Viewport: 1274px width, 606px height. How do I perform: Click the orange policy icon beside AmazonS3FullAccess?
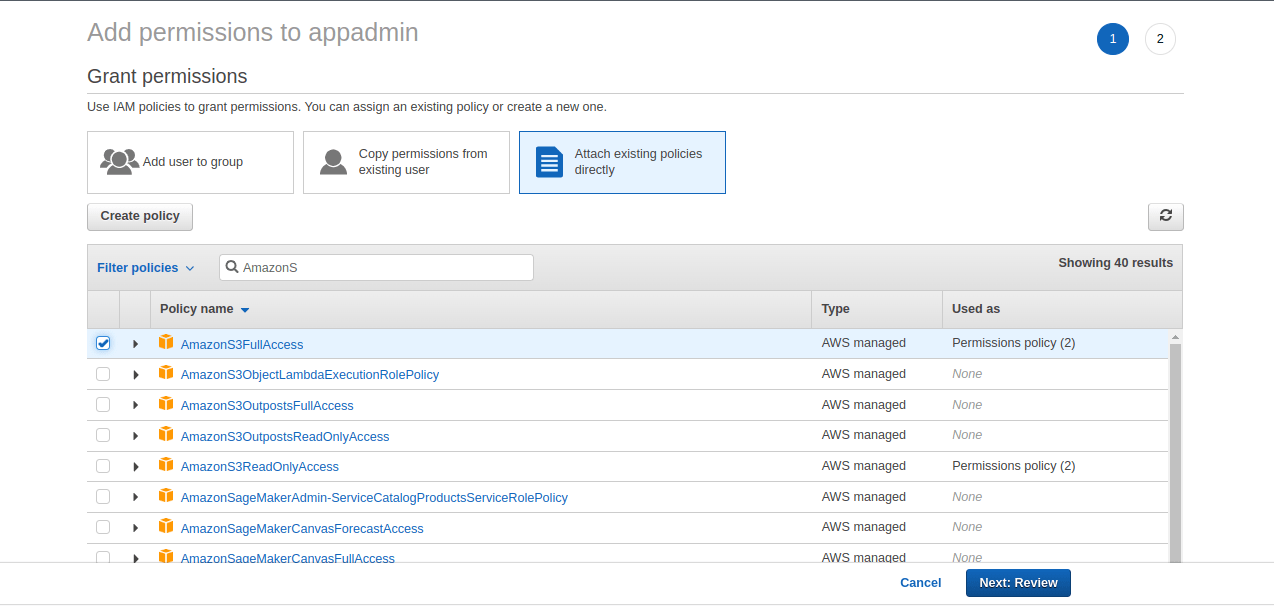tap(166, 342)
